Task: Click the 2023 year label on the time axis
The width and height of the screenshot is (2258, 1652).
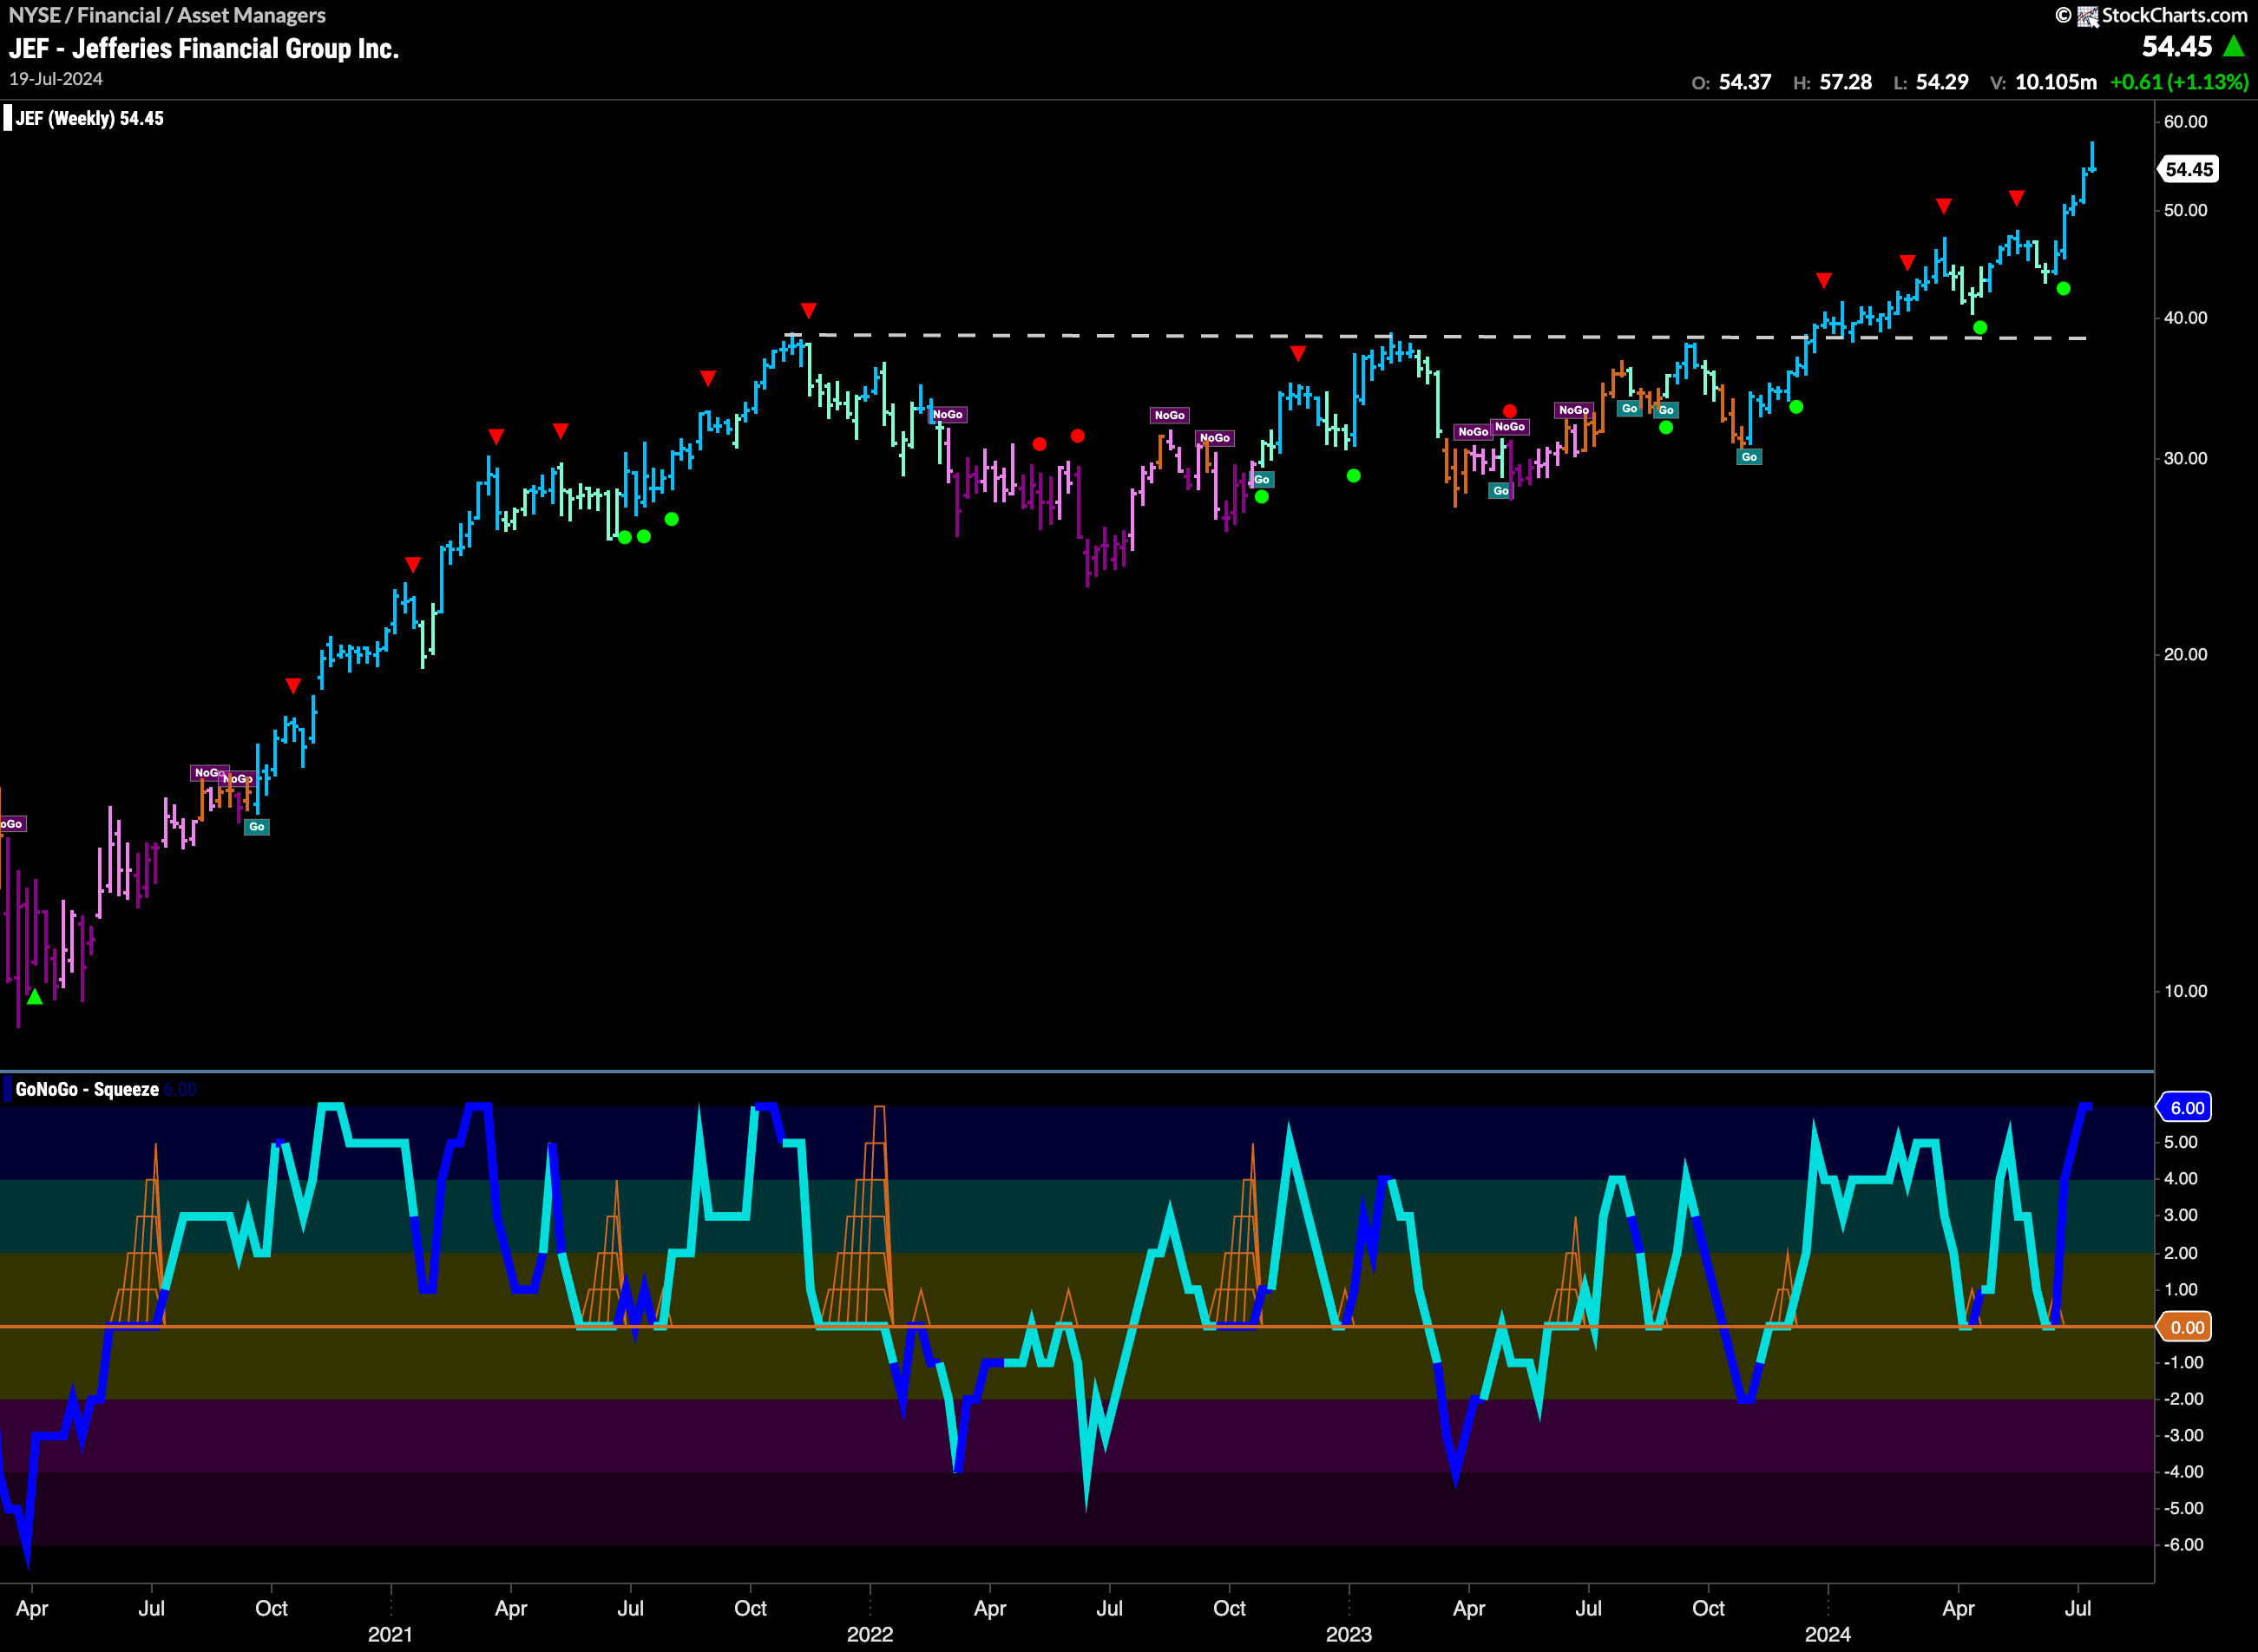Action: tap(1349, 1634)
